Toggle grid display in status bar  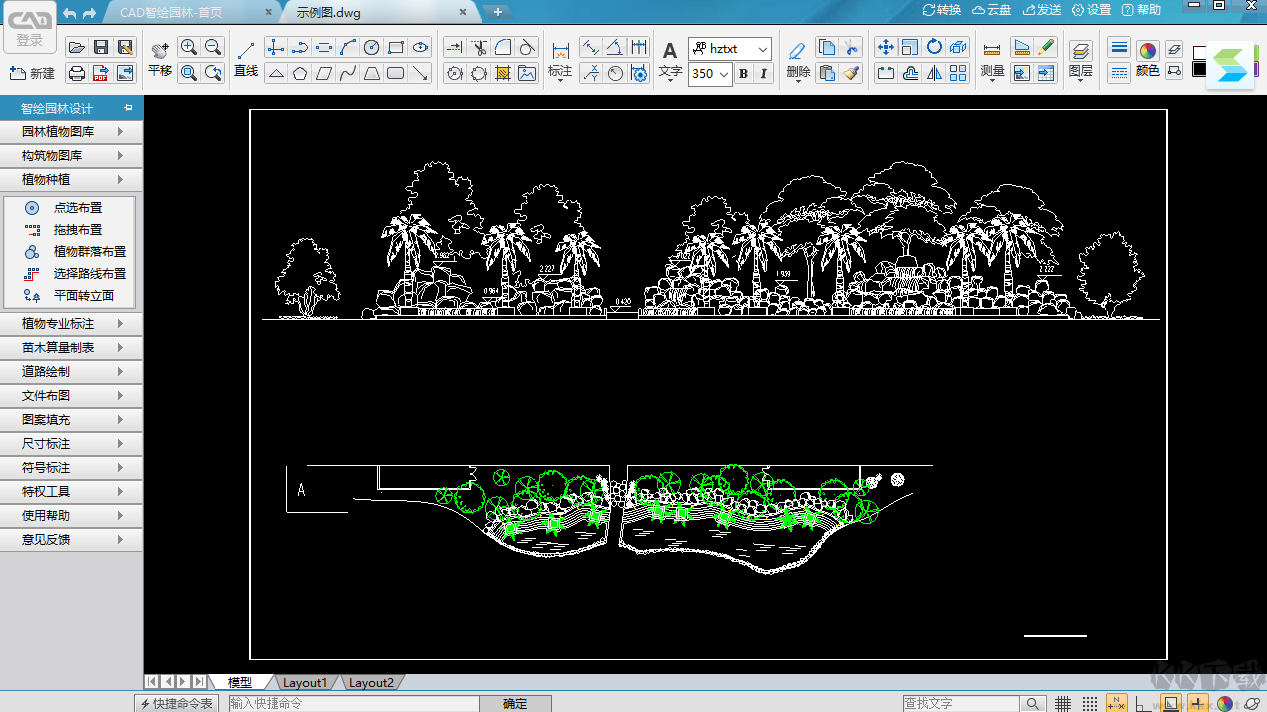coord(1063,704)
